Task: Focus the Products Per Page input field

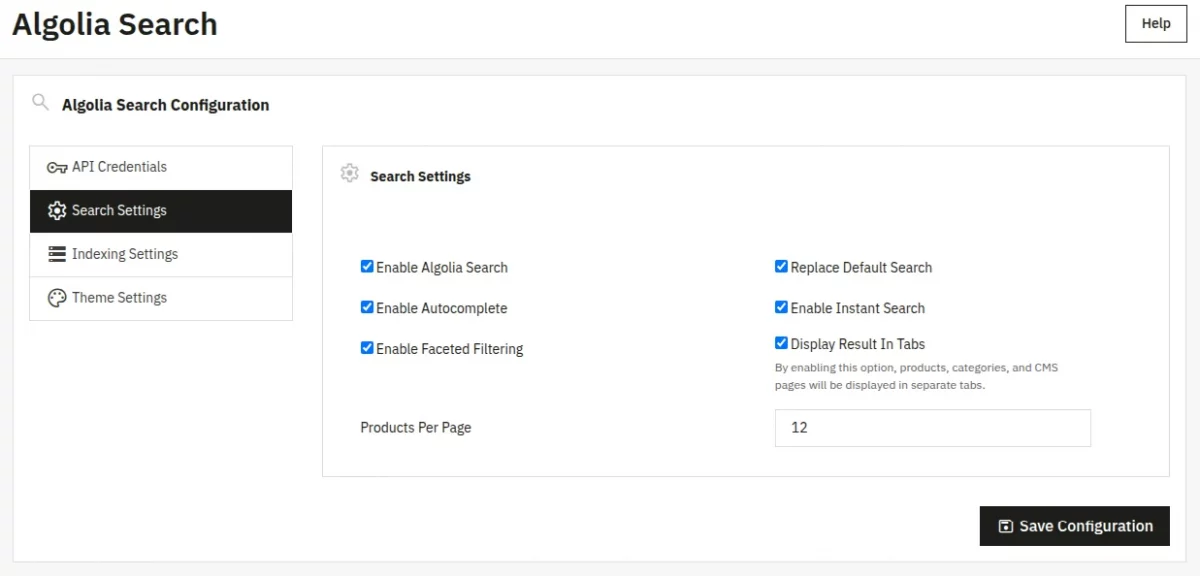Action: (932, 427)
